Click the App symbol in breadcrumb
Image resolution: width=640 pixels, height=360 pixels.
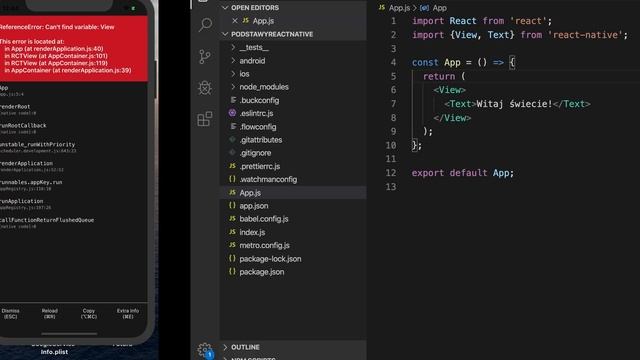[x=440, y=8]
